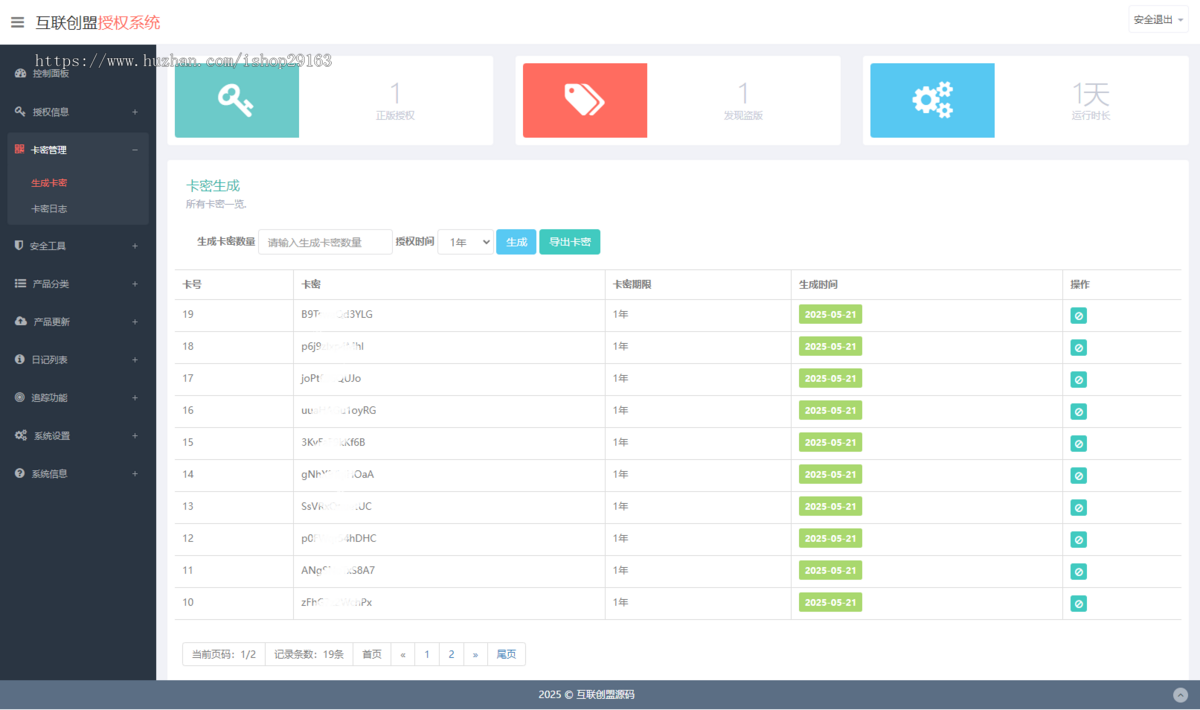1200x710 pixels.
Task: Click the blue gears tile for 运行时长
Action: click(932, 100)
